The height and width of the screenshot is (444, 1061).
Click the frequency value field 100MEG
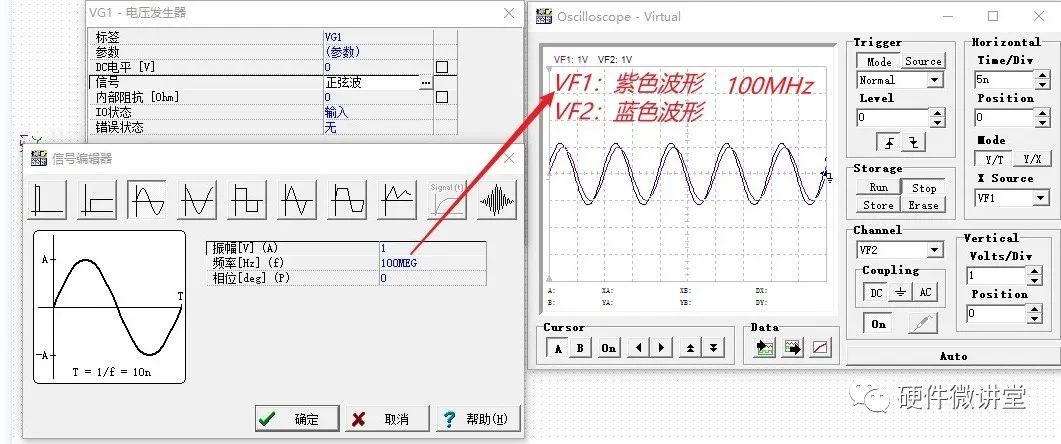pyautogui.click(x=431, y=262)
